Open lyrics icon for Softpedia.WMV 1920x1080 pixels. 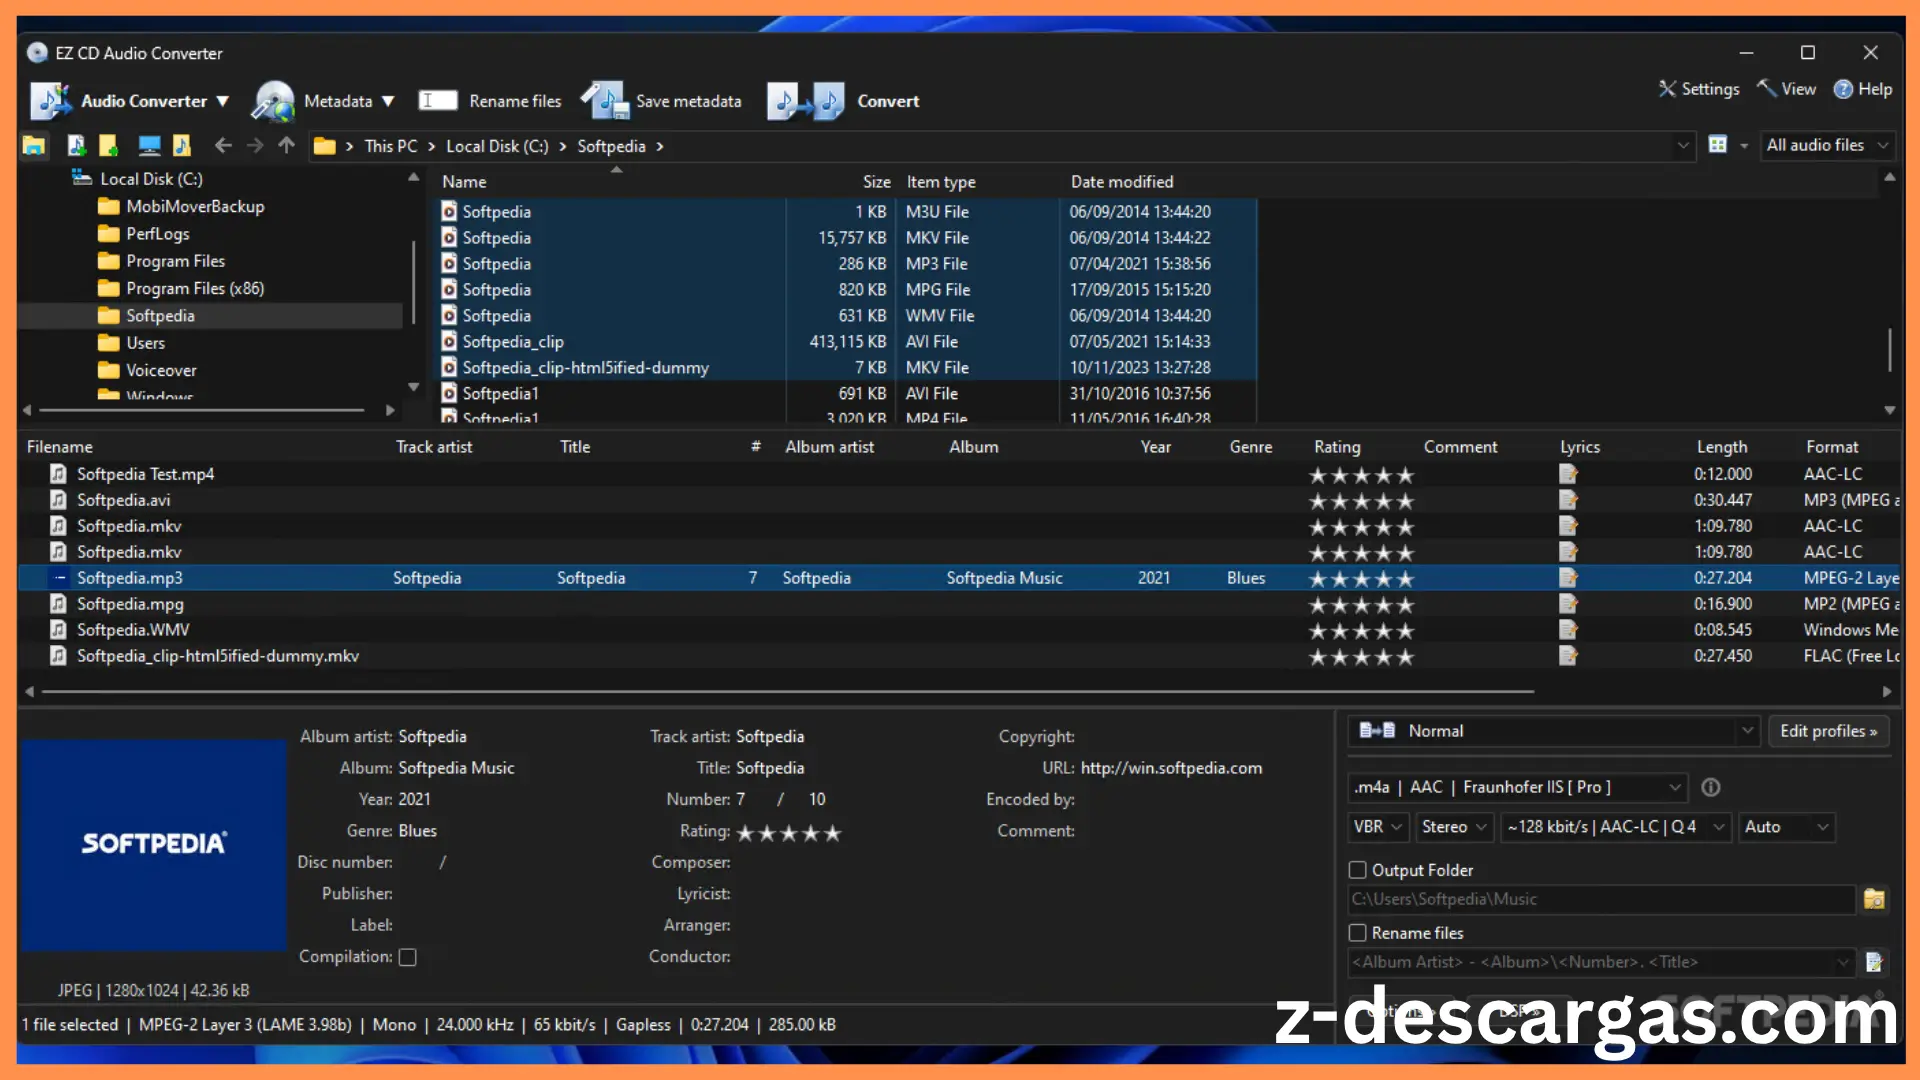point(1567,630)
